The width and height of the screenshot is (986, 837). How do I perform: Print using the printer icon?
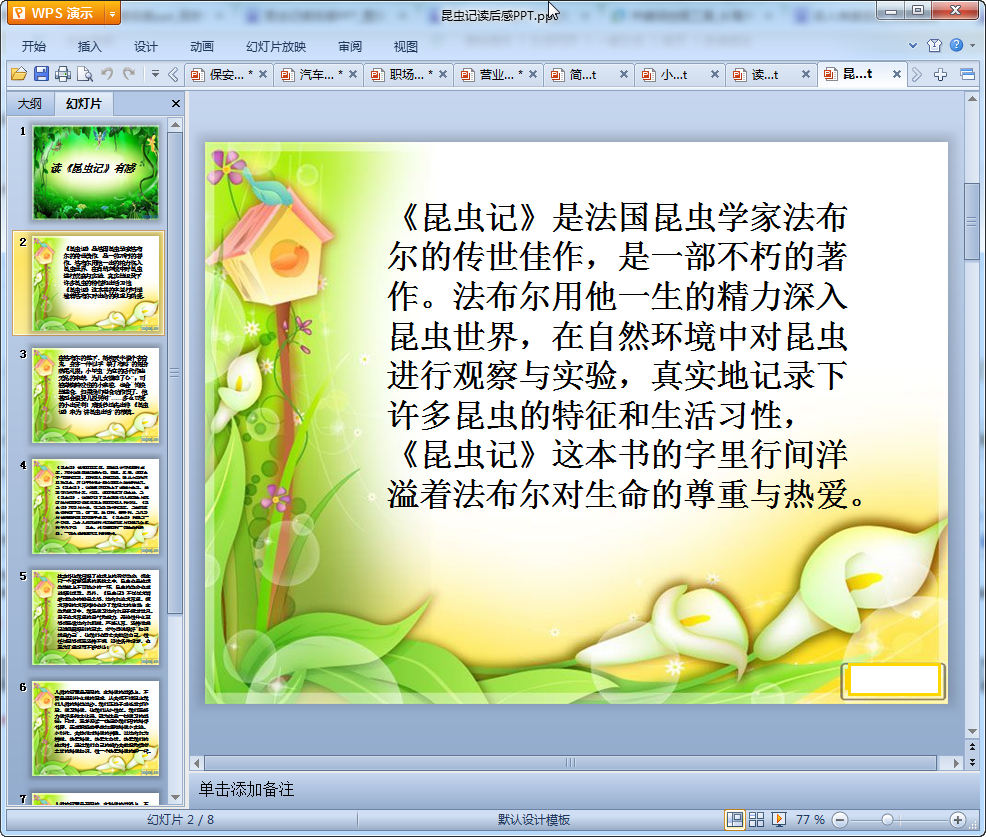[63, 74]
